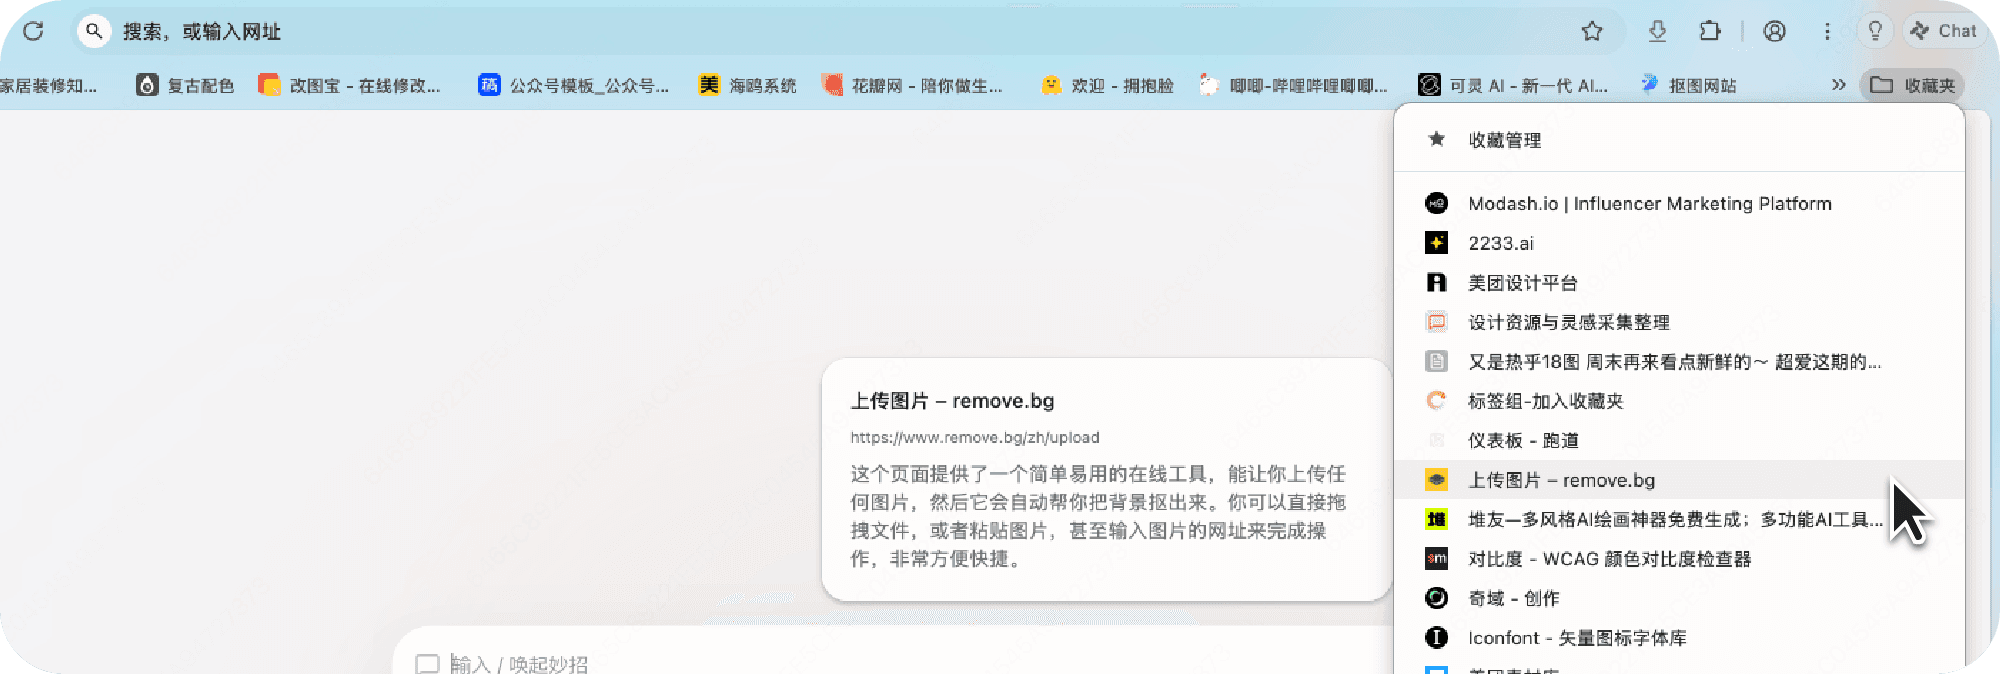Open 奇域 - 创作 favorite
Image resolution: width=2000 pixels, height=674 pixels.
pos(1679,599)
